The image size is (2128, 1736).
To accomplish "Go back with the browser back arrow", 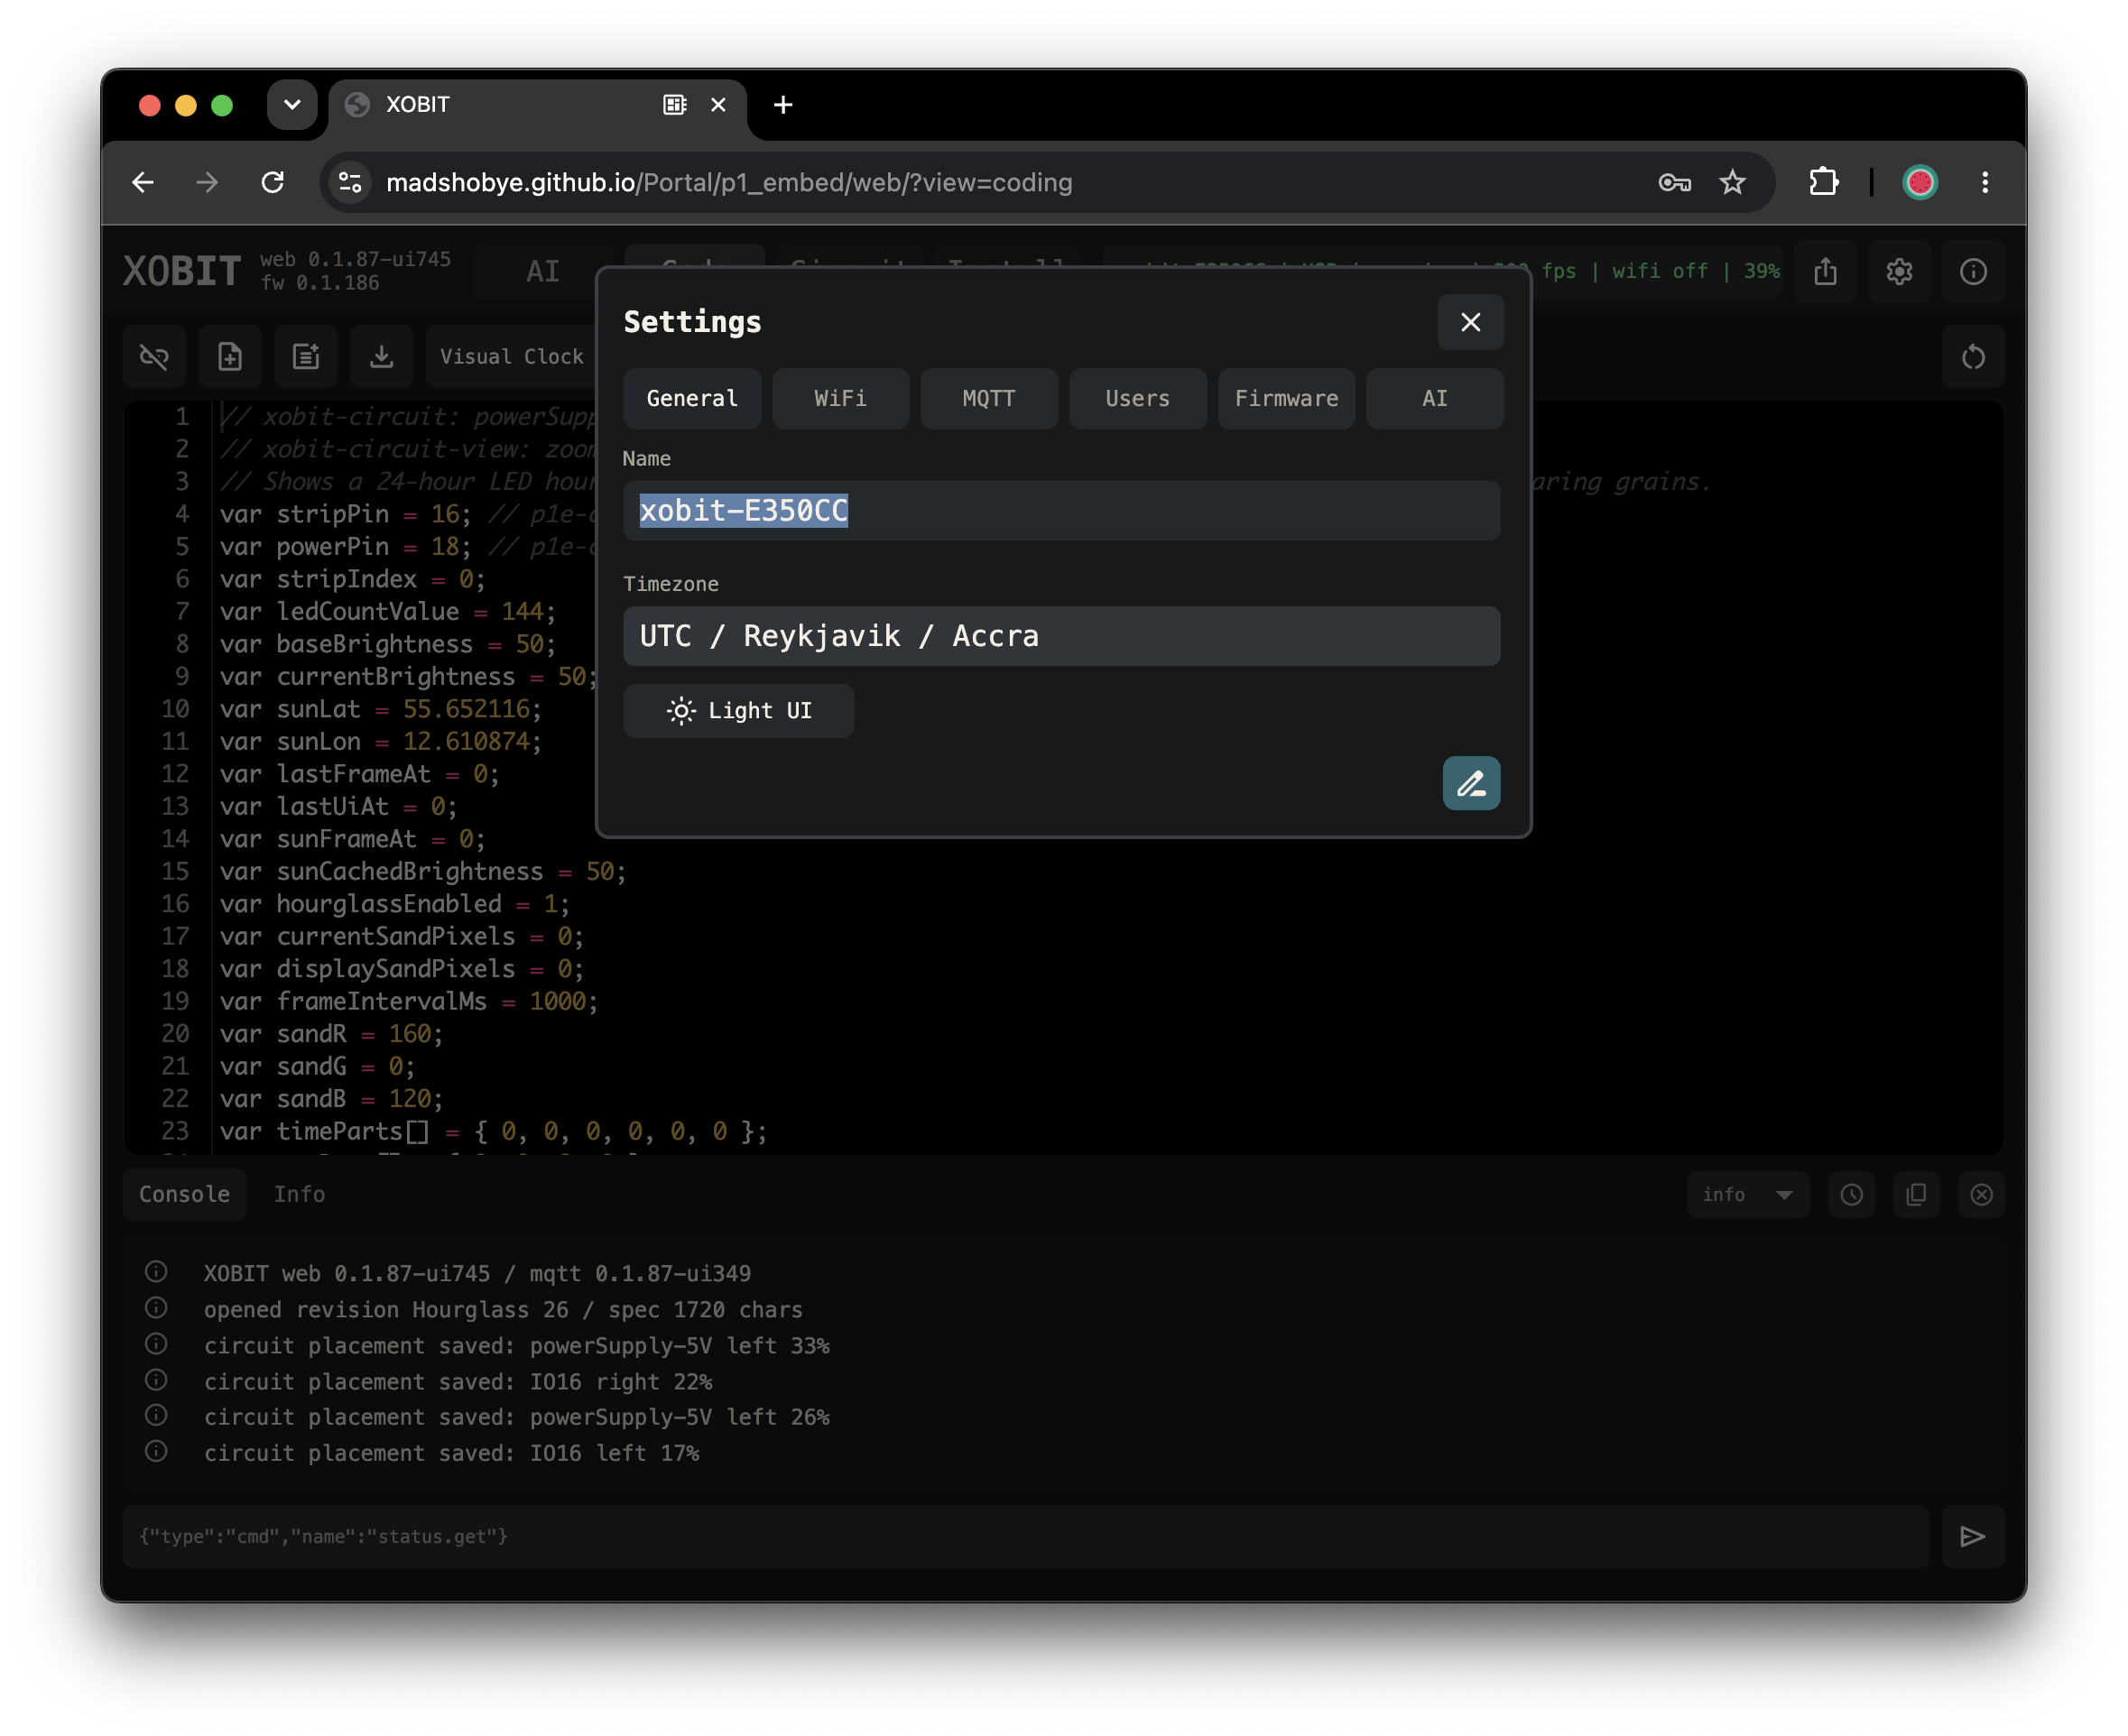I will (x=143, y=182).
